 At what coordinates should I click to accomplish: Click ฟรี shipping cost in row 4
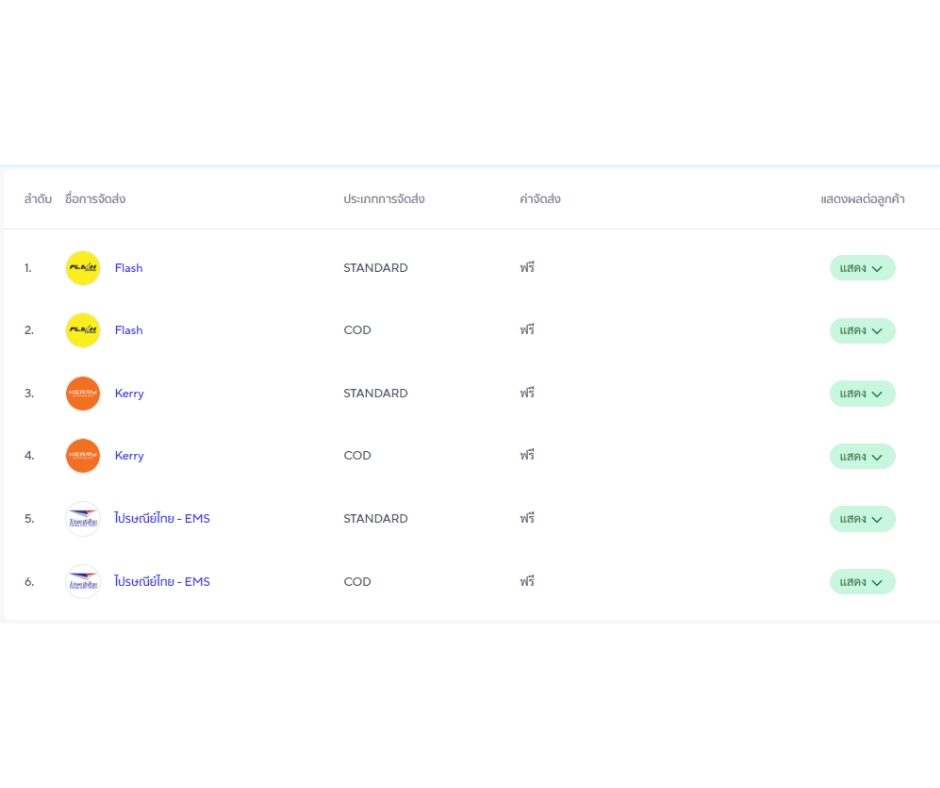(527, 455)
